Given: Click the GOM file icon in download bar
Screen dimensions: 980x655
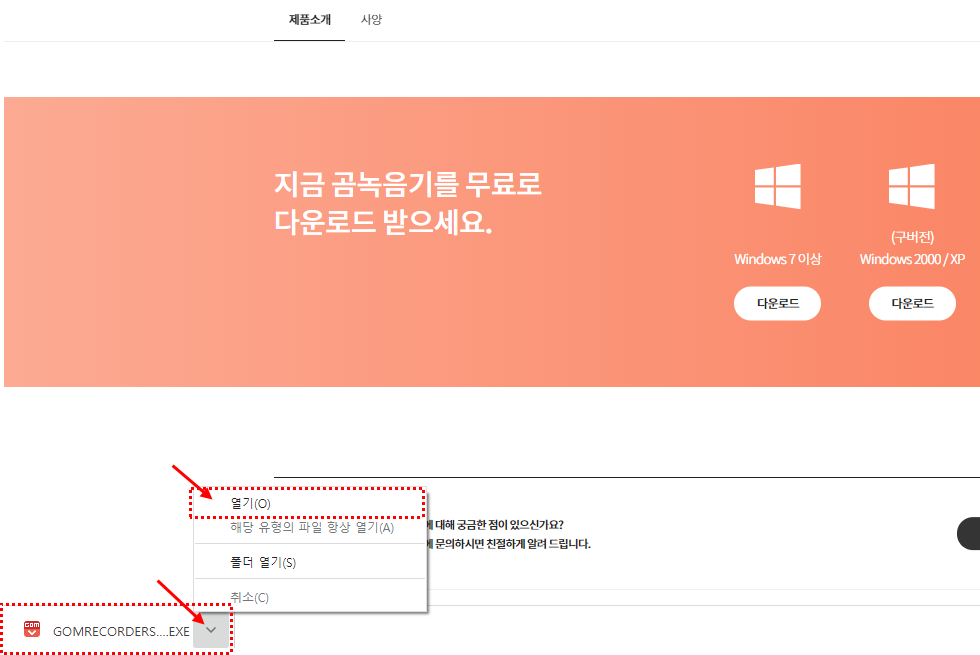Looking at the screenshot, I should click(32, 629).
